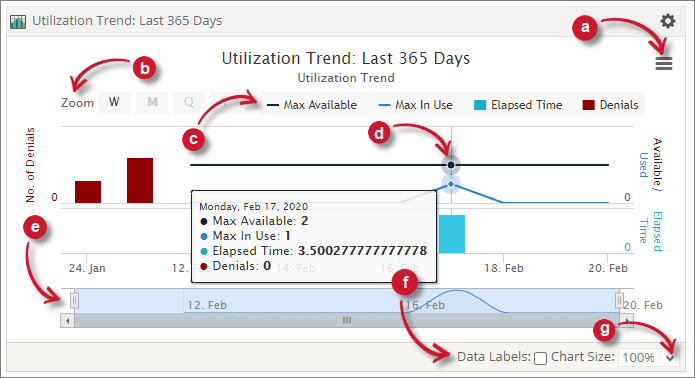The height and width of the screenshot is (378, 695).
Task: Toggle the Max Available legend series
Action: coord(312,105)
